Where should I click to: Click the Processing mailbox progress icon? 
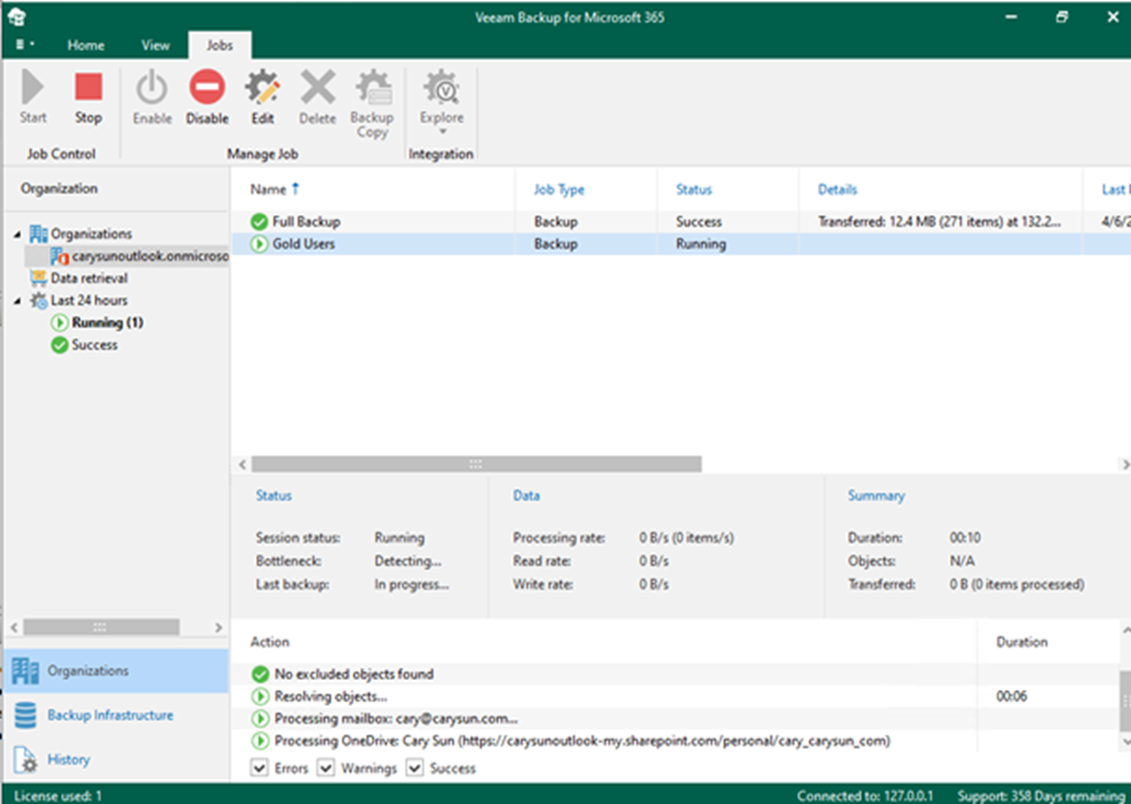[260, 719]
